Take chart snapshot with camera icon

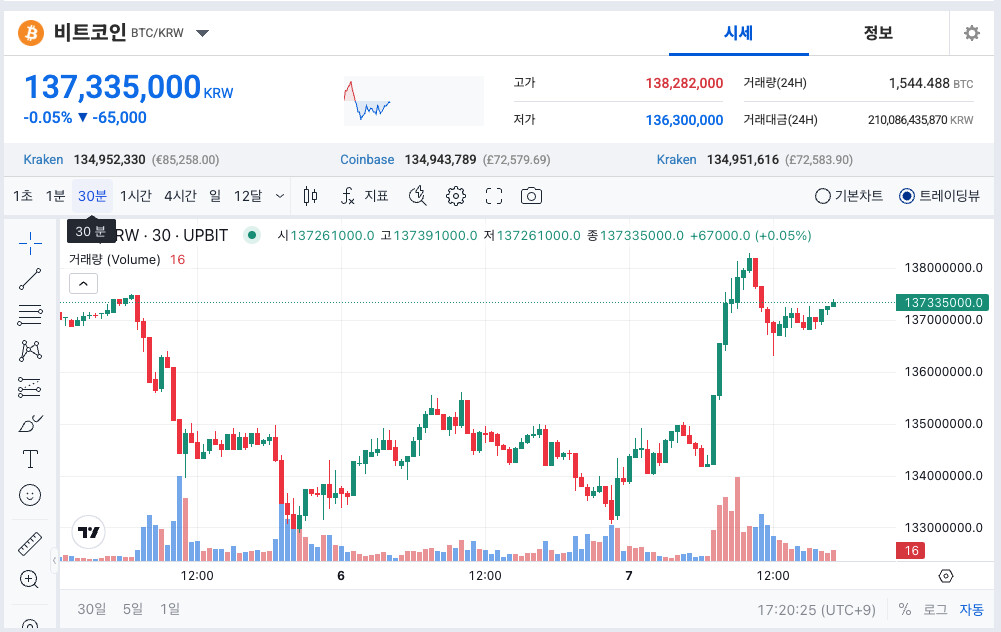coord(531,196)
